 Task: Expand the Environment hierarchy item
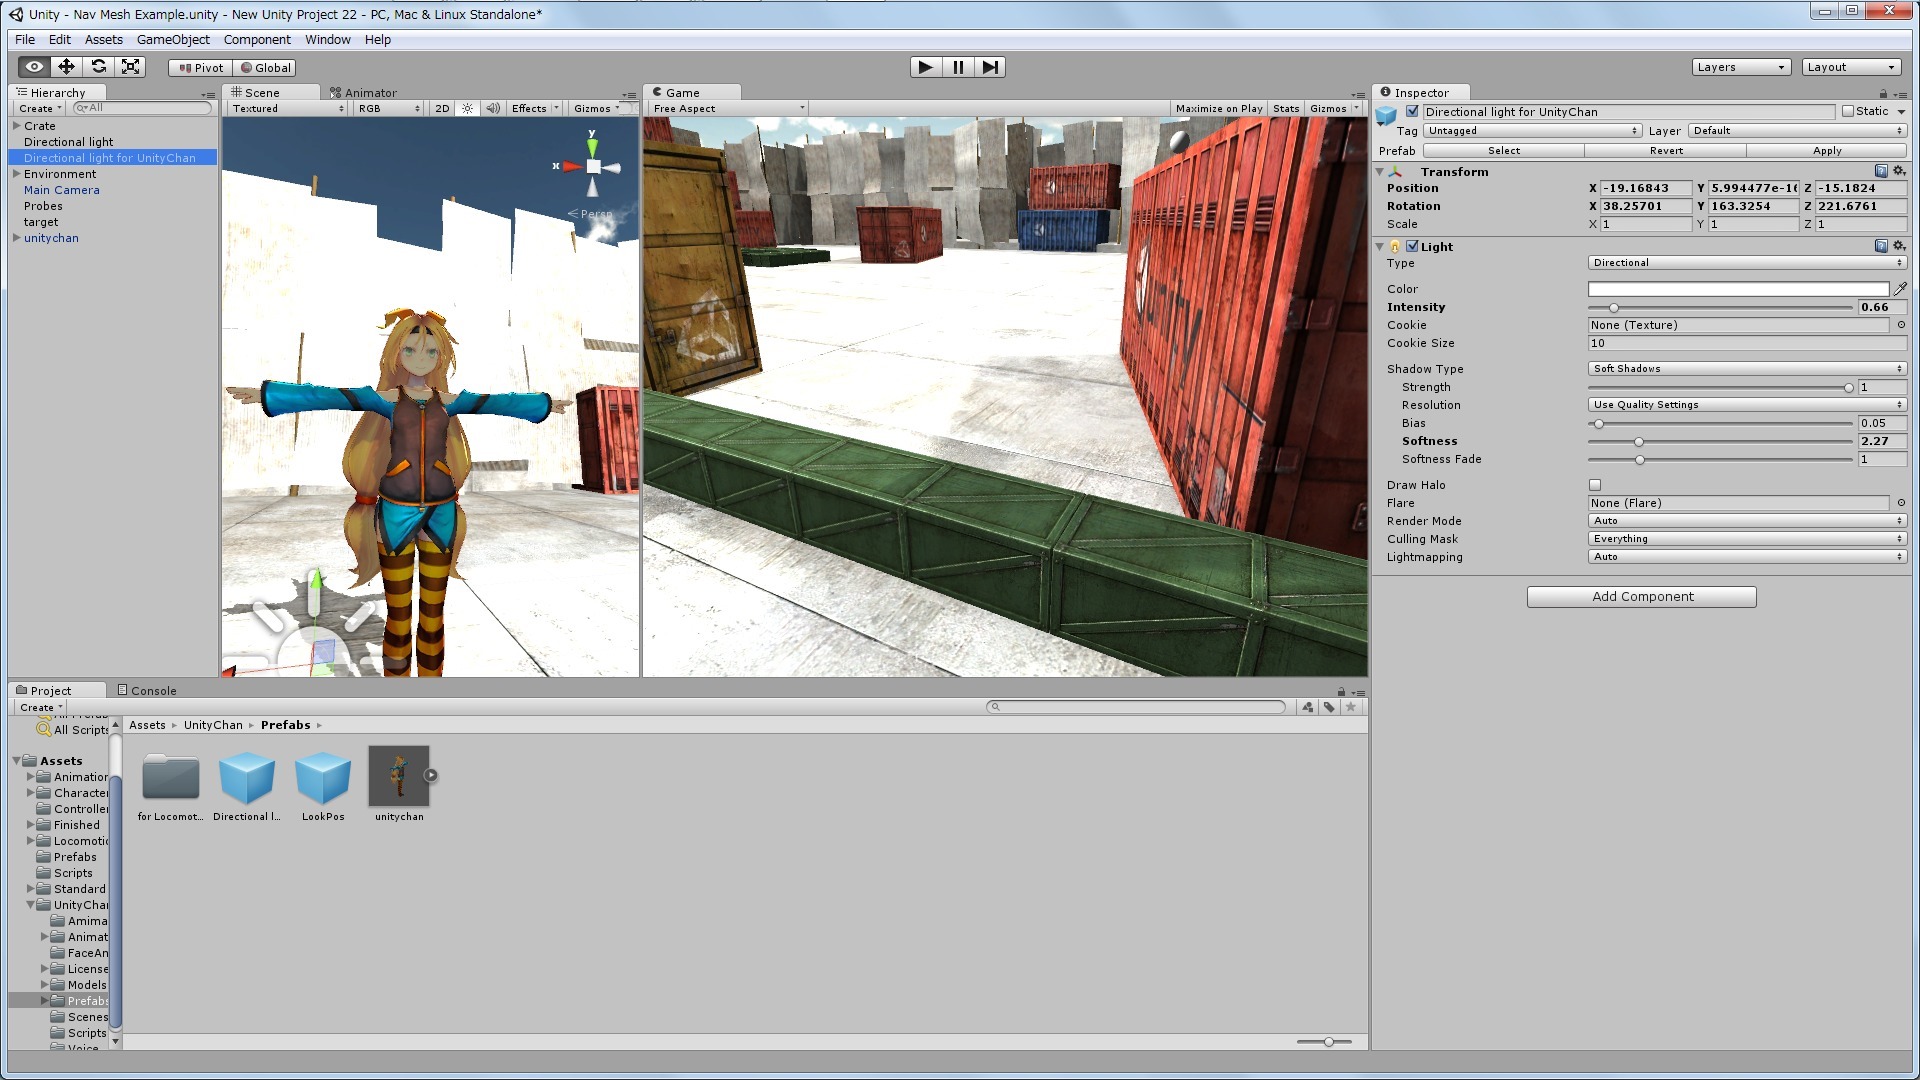[x=17, y=174]
